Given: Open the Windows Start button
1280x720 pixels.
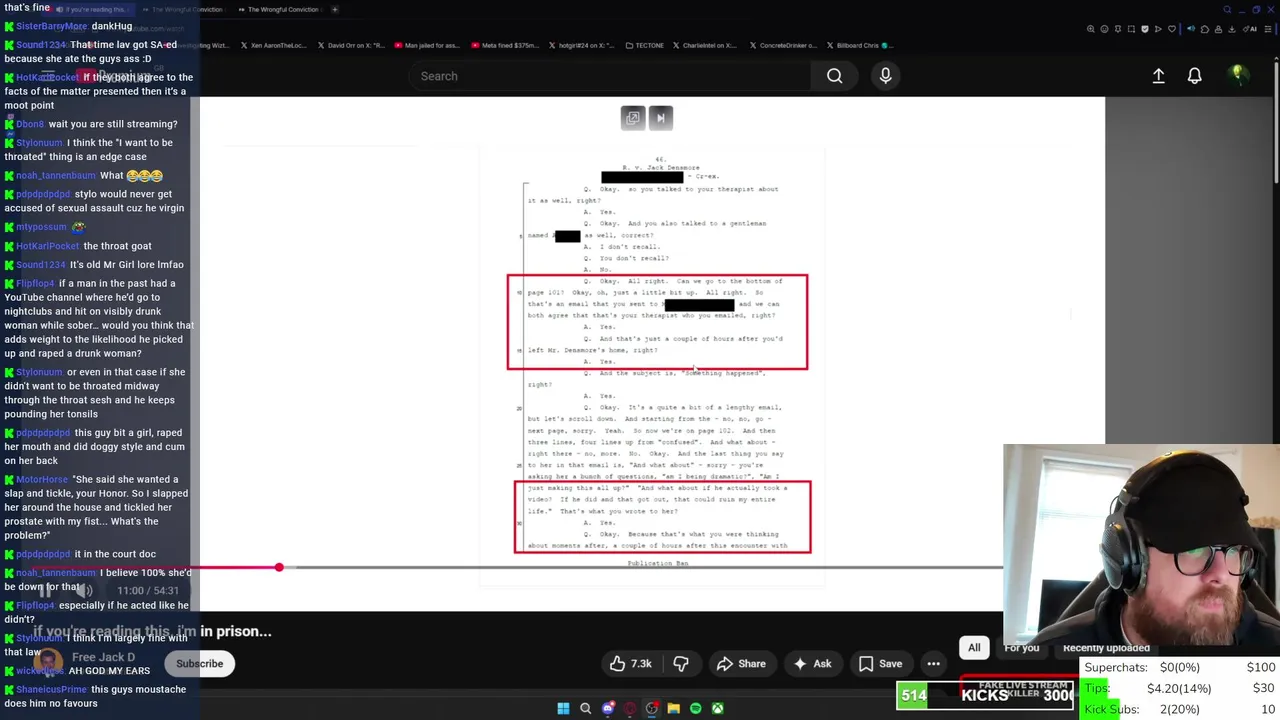Looking at the screenshot, I should [563, 708].
